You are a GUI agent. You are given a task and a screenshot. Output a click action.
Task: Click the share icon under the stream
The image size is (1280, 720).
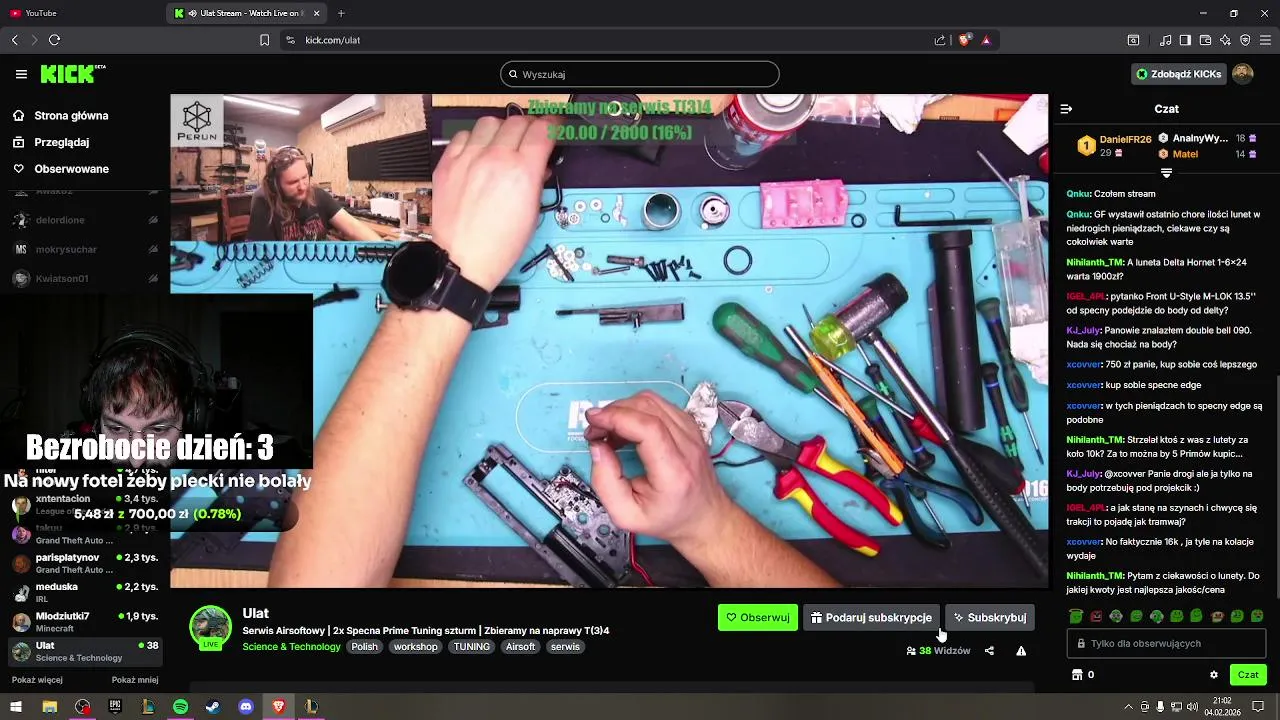pyautogui.click(x=989, y=651)
